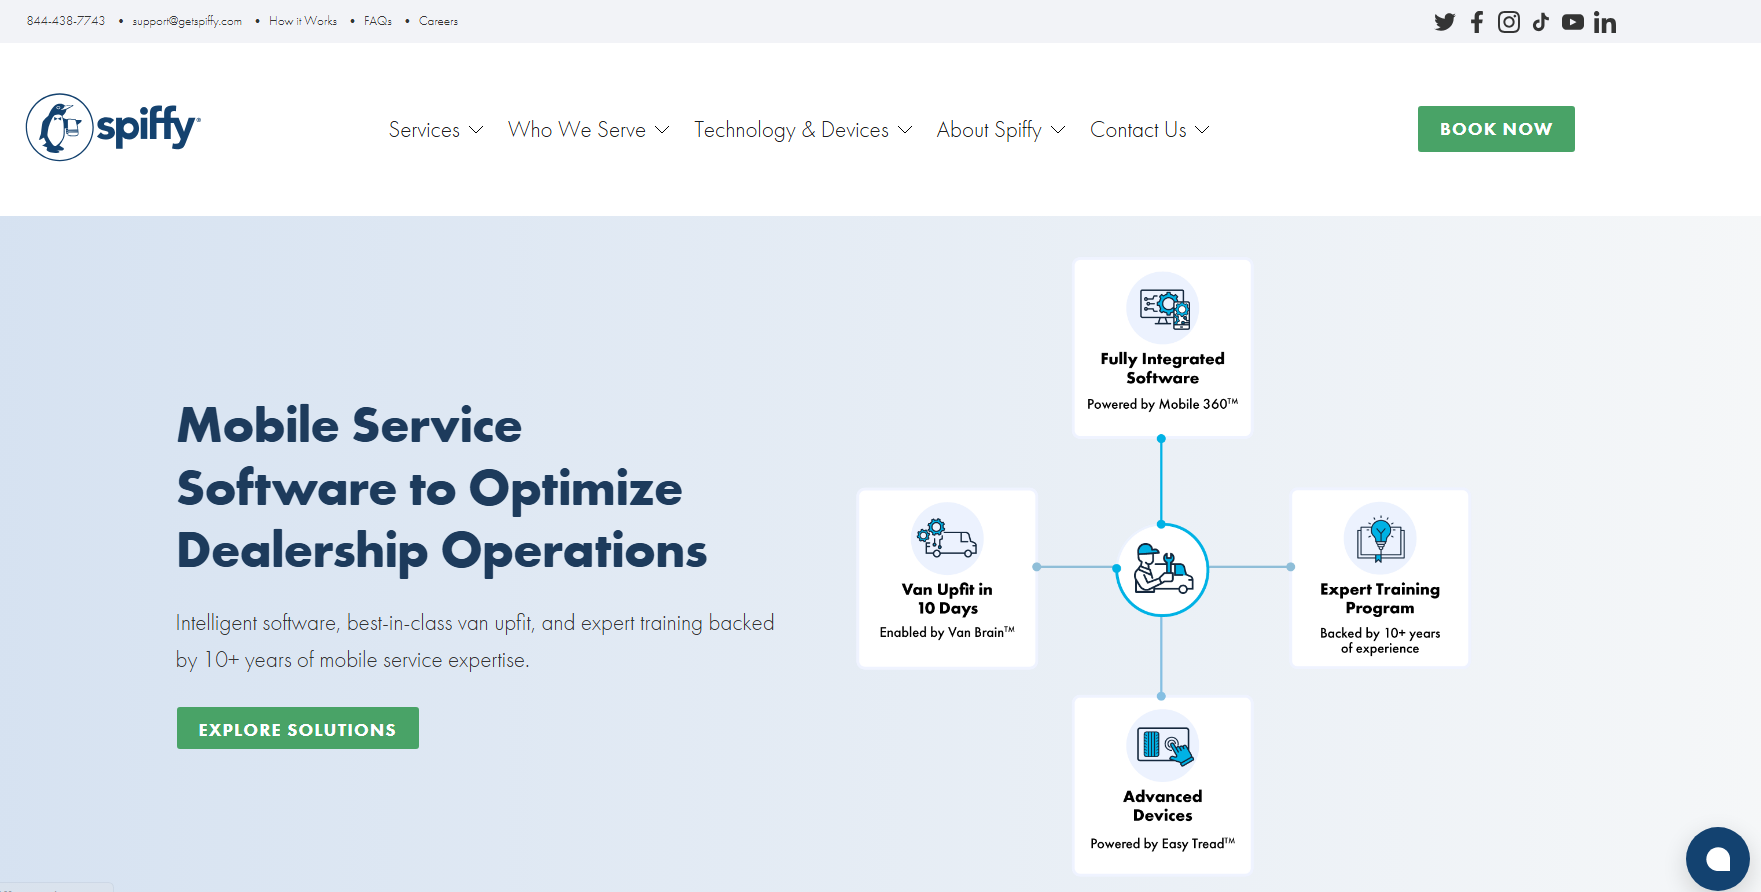This screenshot has height=892, width=1761.
Task: Expand the Contact Us chevron
Action: coord(1203,130)
